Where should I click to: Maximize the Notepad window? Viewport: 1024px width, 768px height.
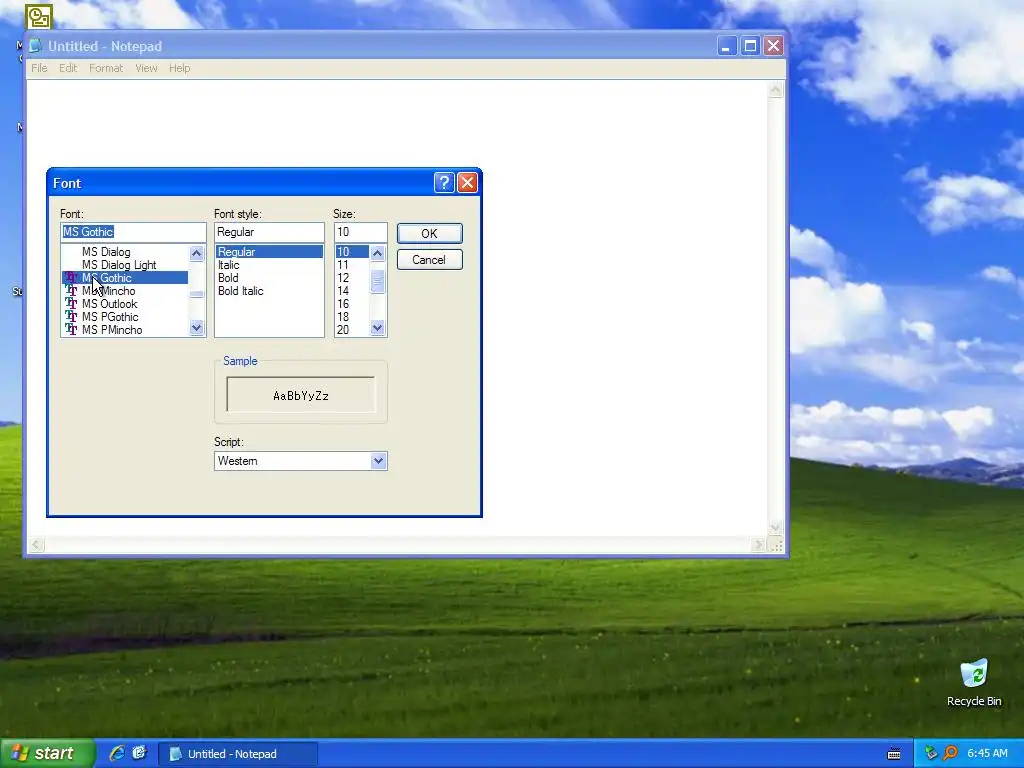point(750,46)
